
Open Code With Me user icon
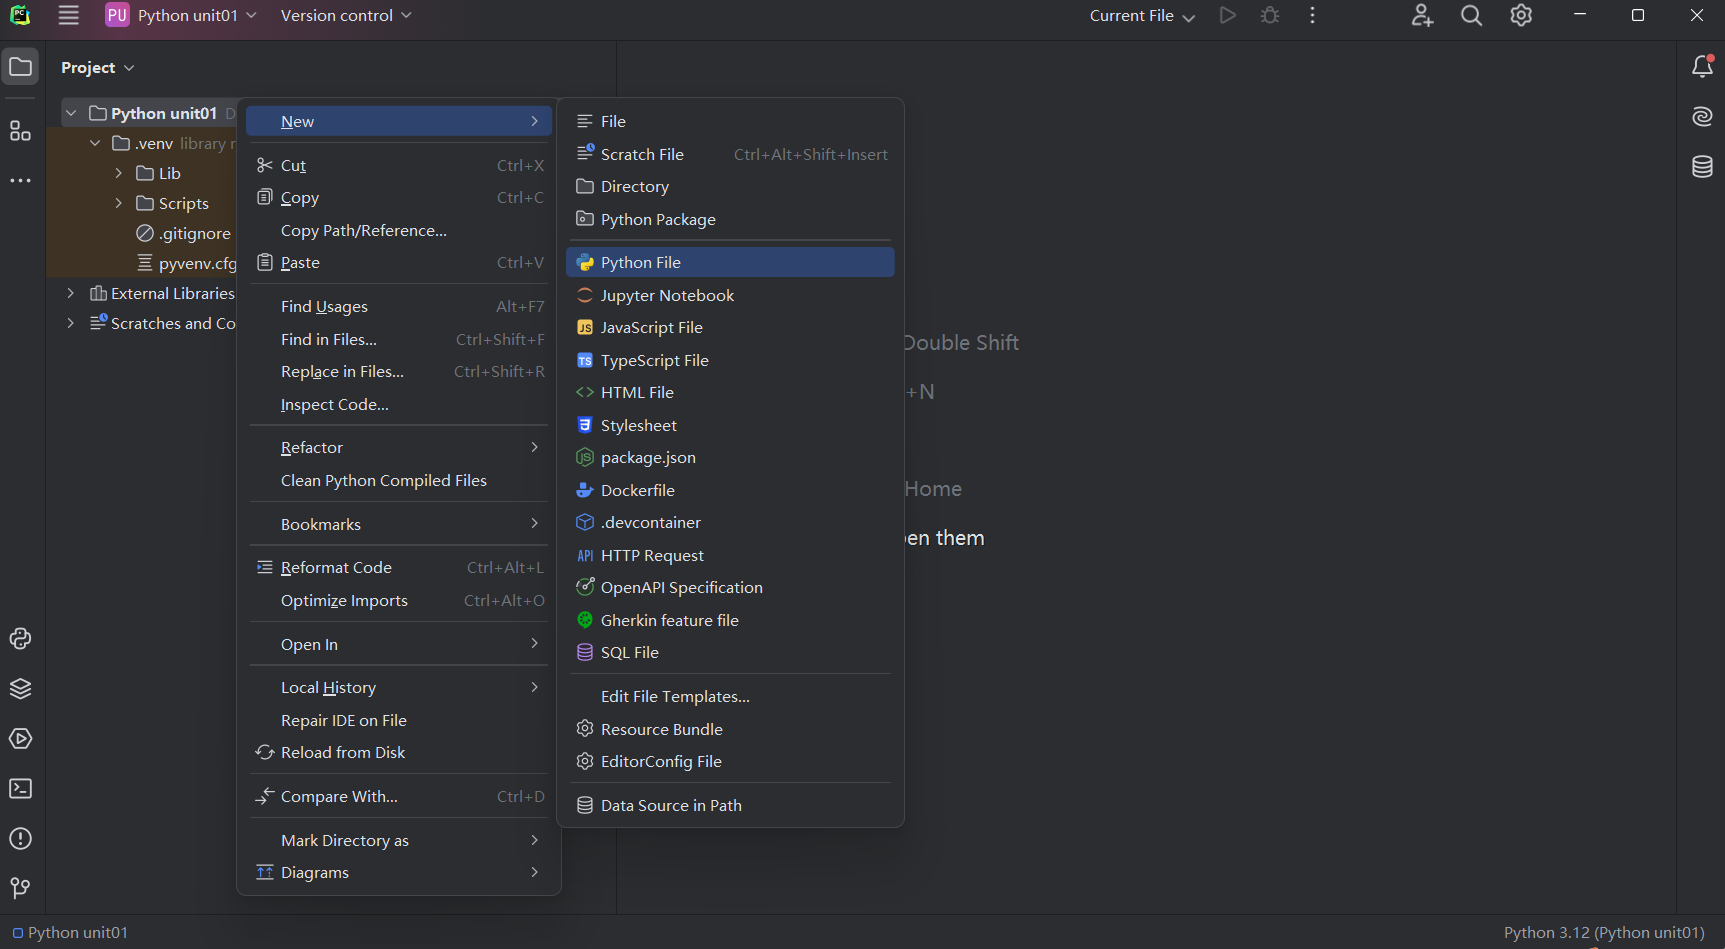[1422, 15]
